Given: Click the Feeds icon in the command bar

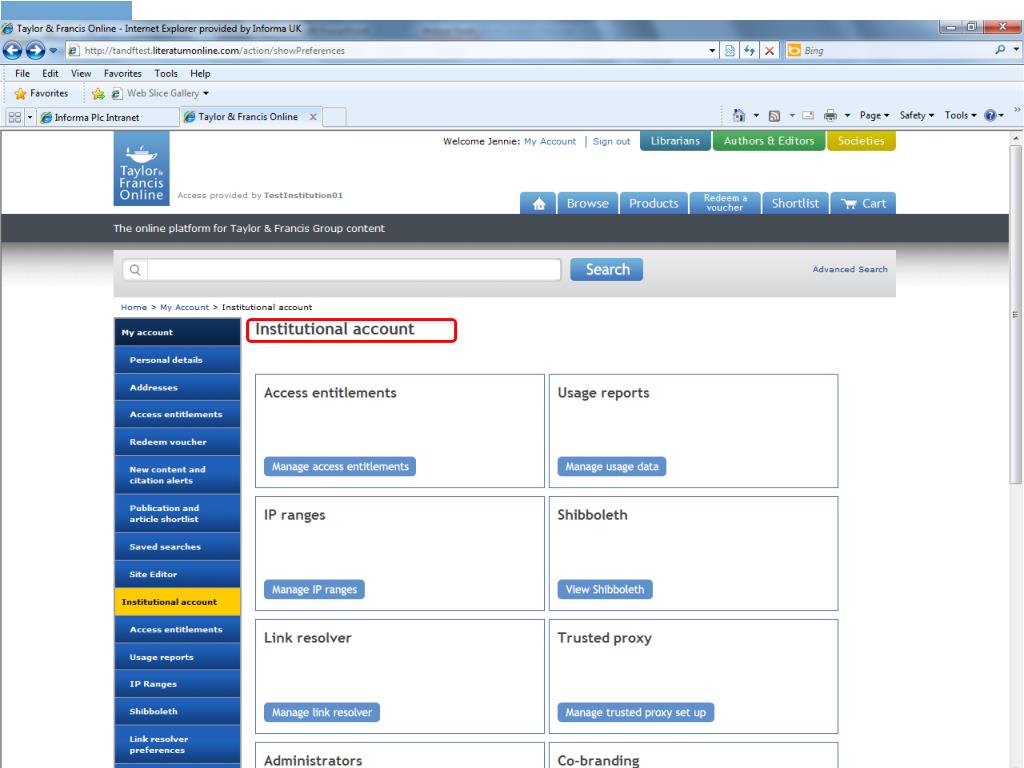Looking at the screenshot, I should click(x=775, y=116).
